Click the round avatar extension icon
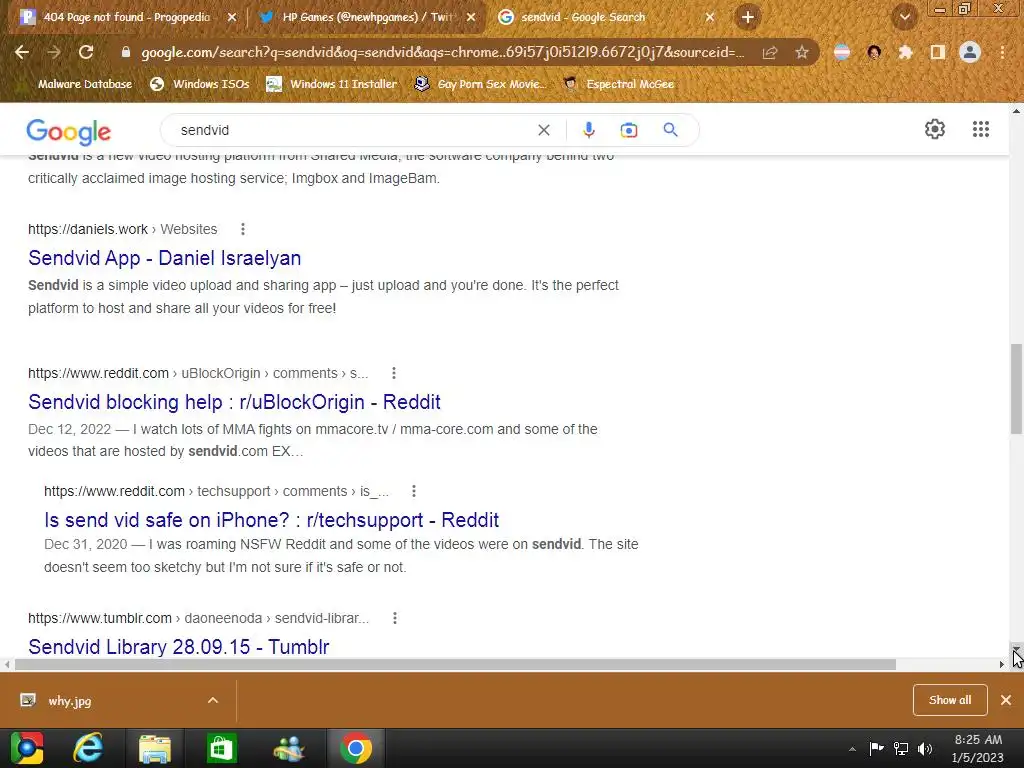The width and height of the screenshot is (1024, 768). pyautogui.click(x=874, y=52)
